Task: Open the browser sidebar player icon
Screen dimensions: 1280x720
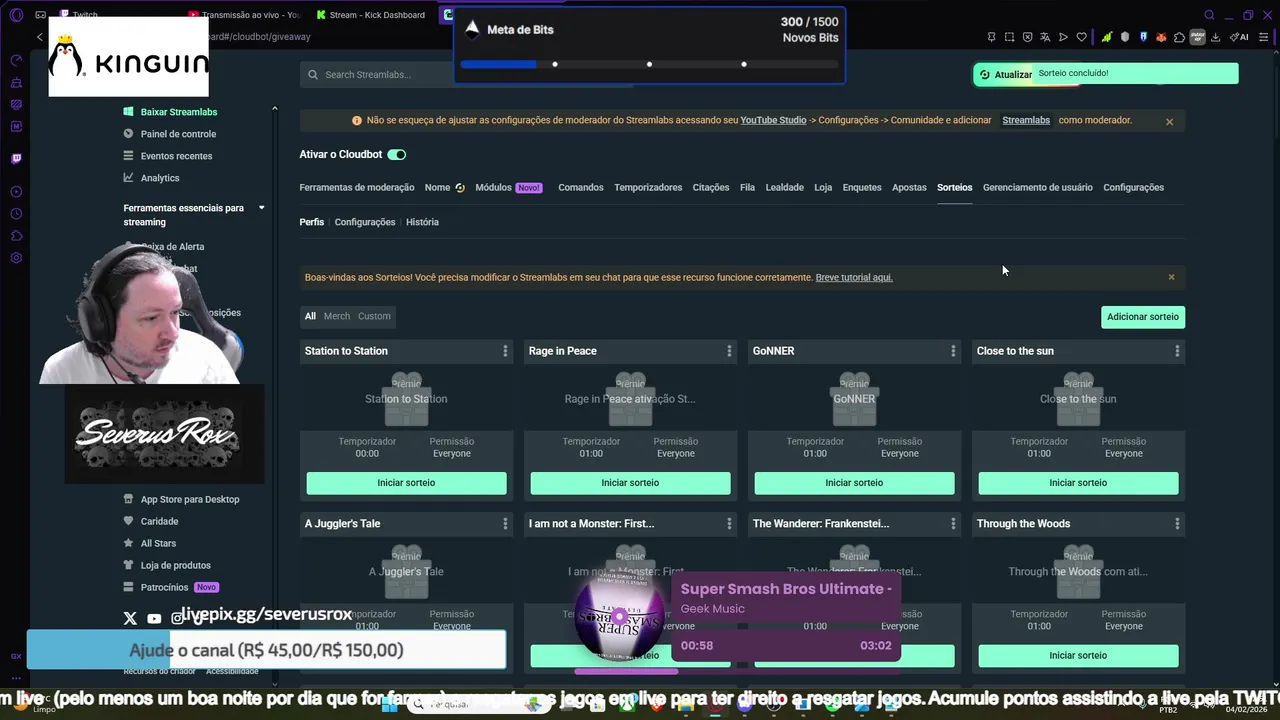Action: [16, 192]
